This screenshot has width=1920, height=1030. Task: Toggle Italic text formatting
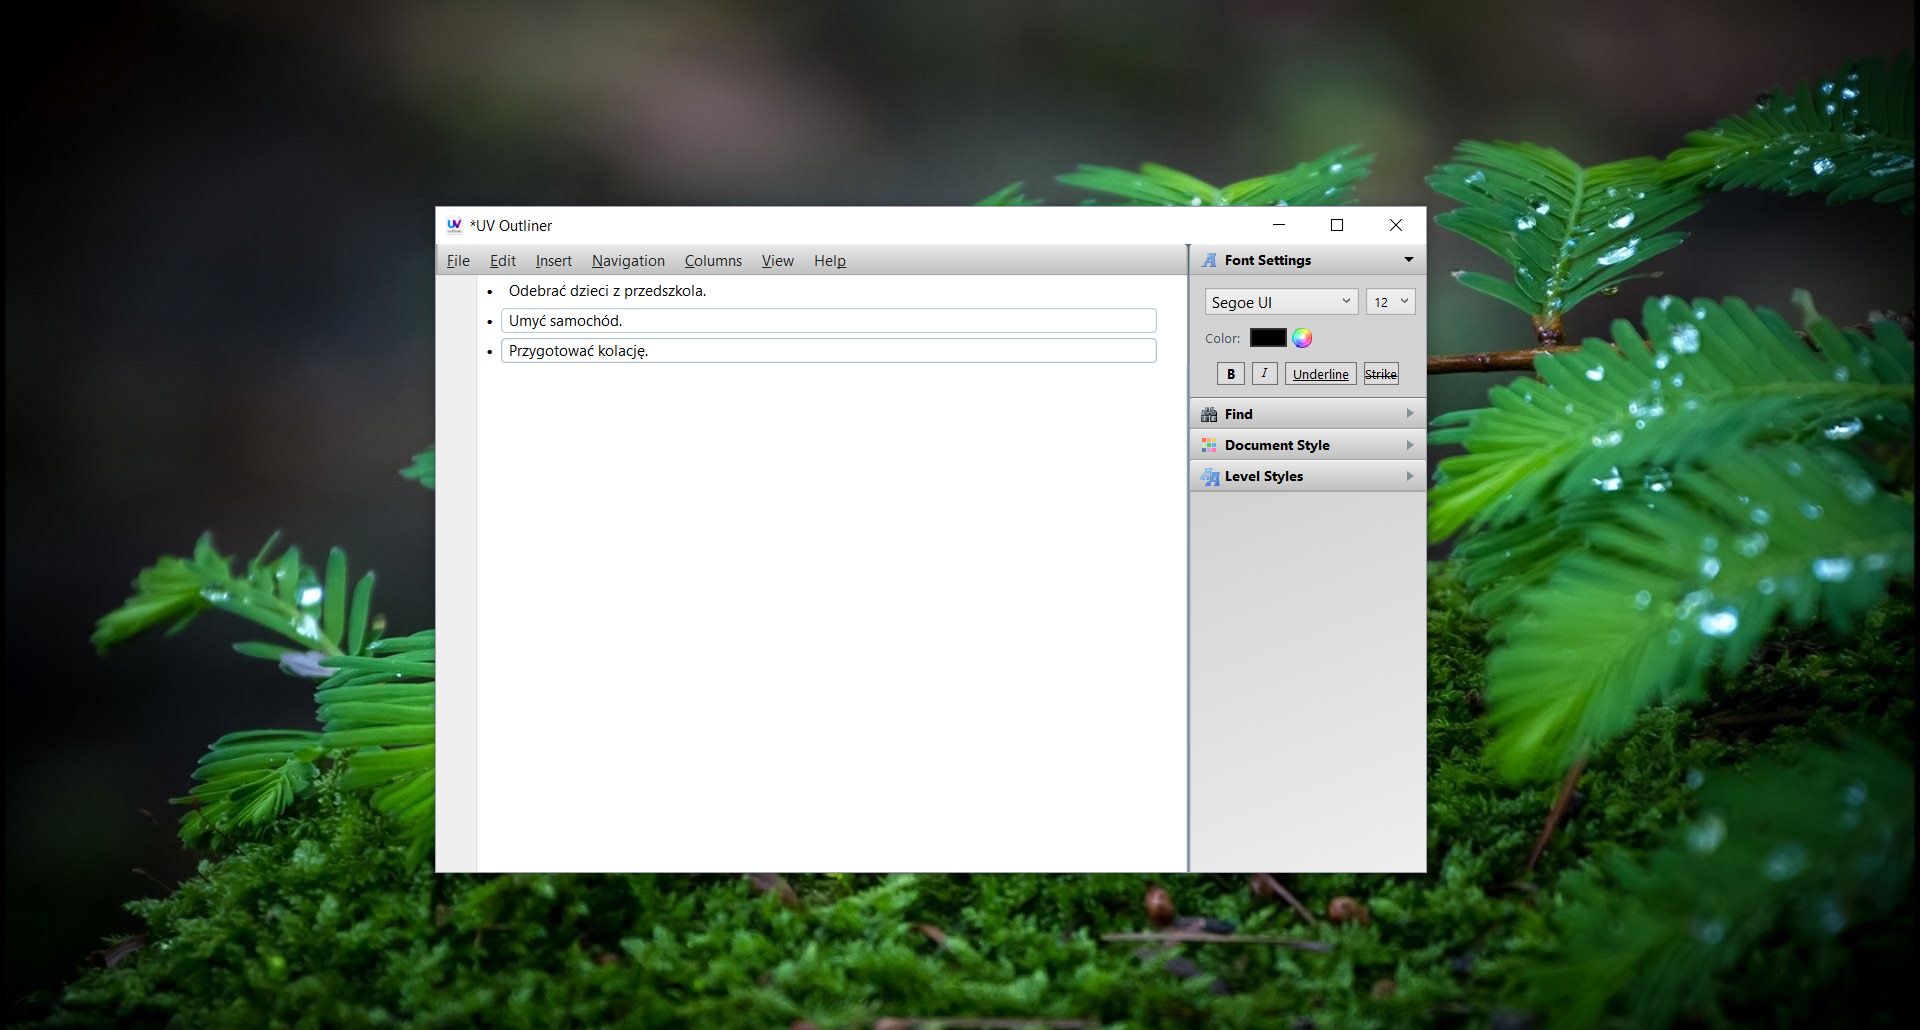[1264, 373]
